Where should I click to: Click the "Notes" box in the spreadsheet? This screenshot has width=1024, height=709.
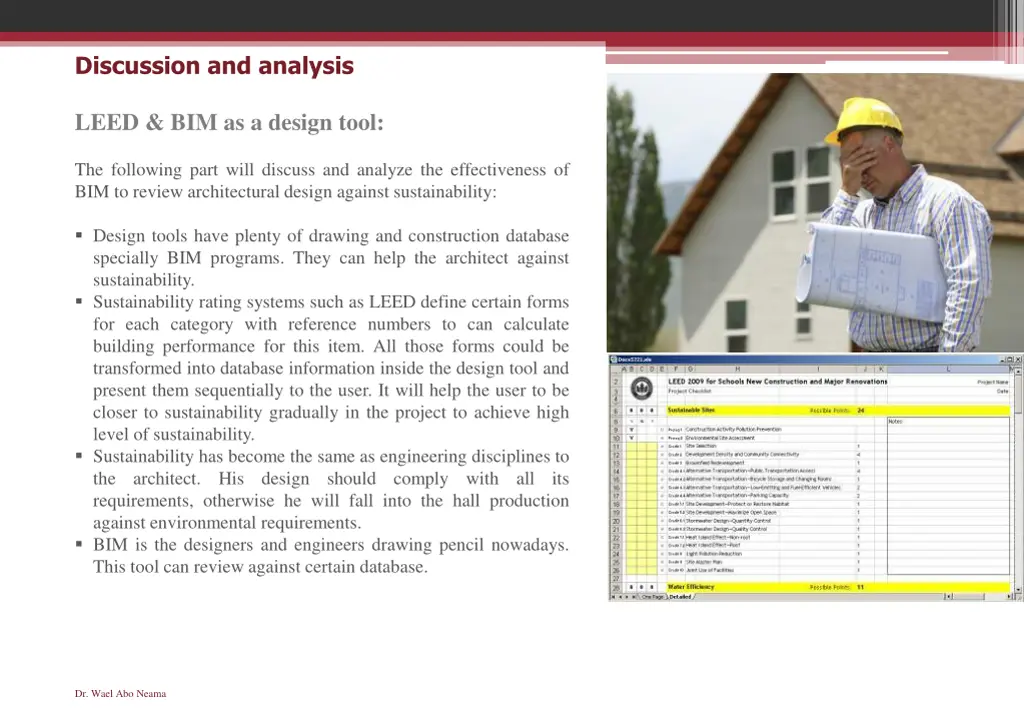click(x=949, y=496)
